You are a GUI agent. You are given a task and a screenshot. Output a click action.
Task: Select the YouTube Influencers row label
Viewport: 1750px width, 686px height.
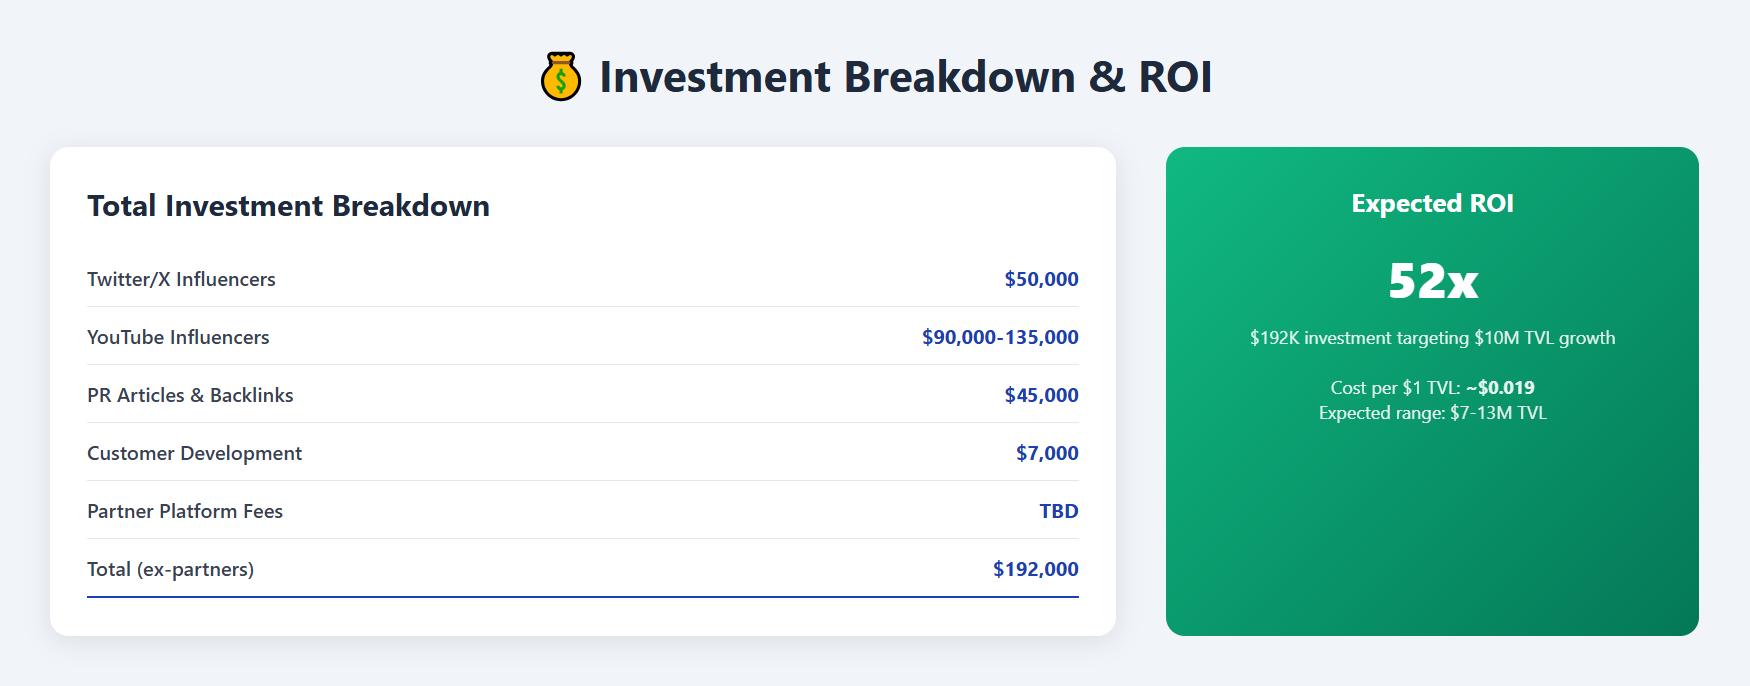[178, 337]
